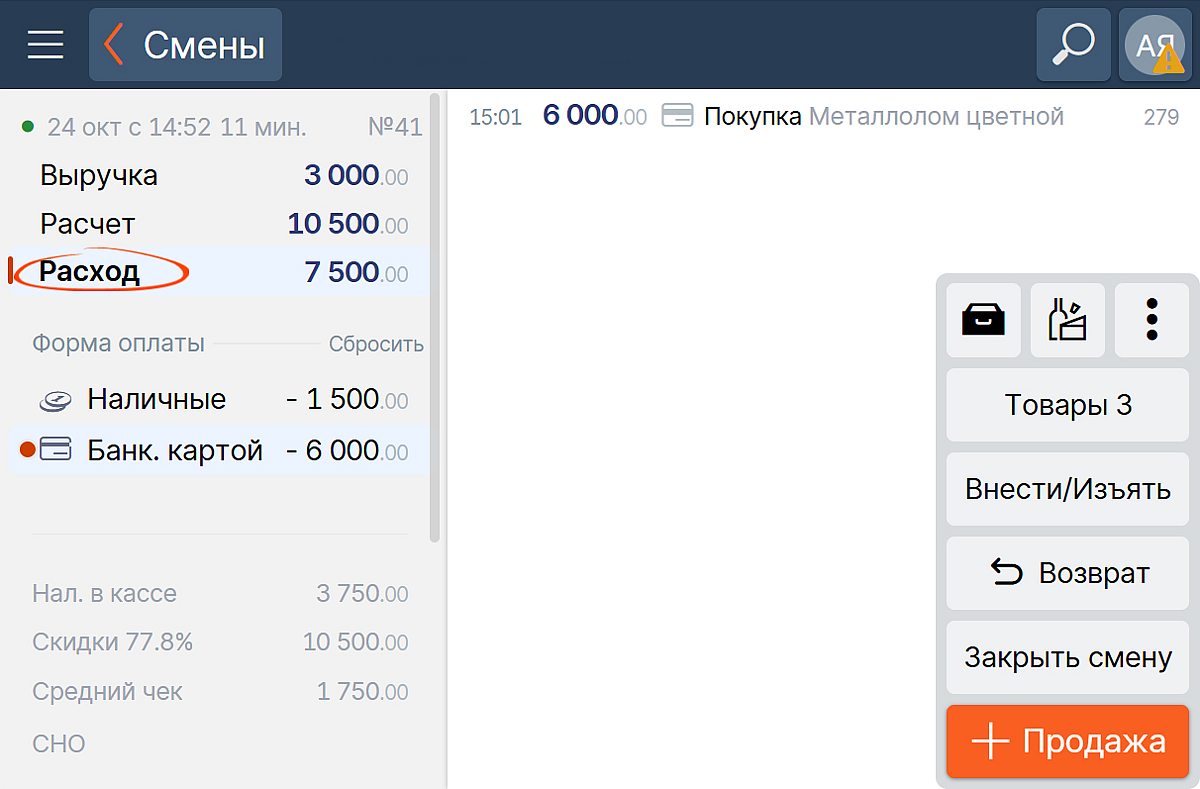
Task: Go back to Смены
Action: (186, 45)
